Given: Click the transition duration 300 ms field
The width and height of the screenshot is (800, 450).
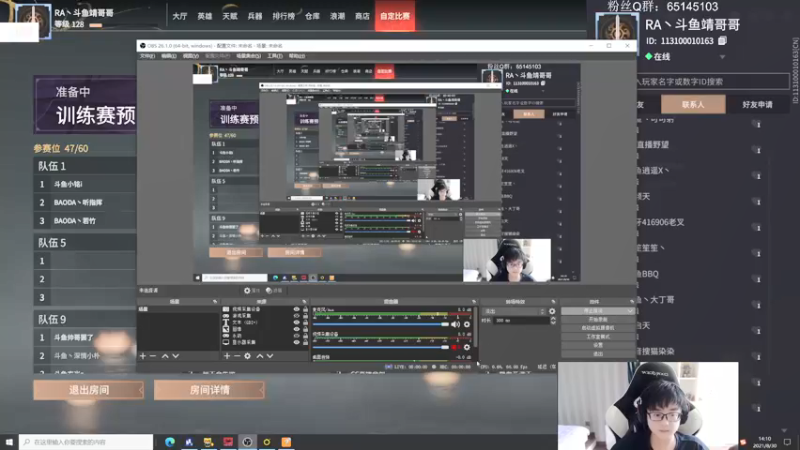Looking at the screenshot, I should [x=521, y=320].
